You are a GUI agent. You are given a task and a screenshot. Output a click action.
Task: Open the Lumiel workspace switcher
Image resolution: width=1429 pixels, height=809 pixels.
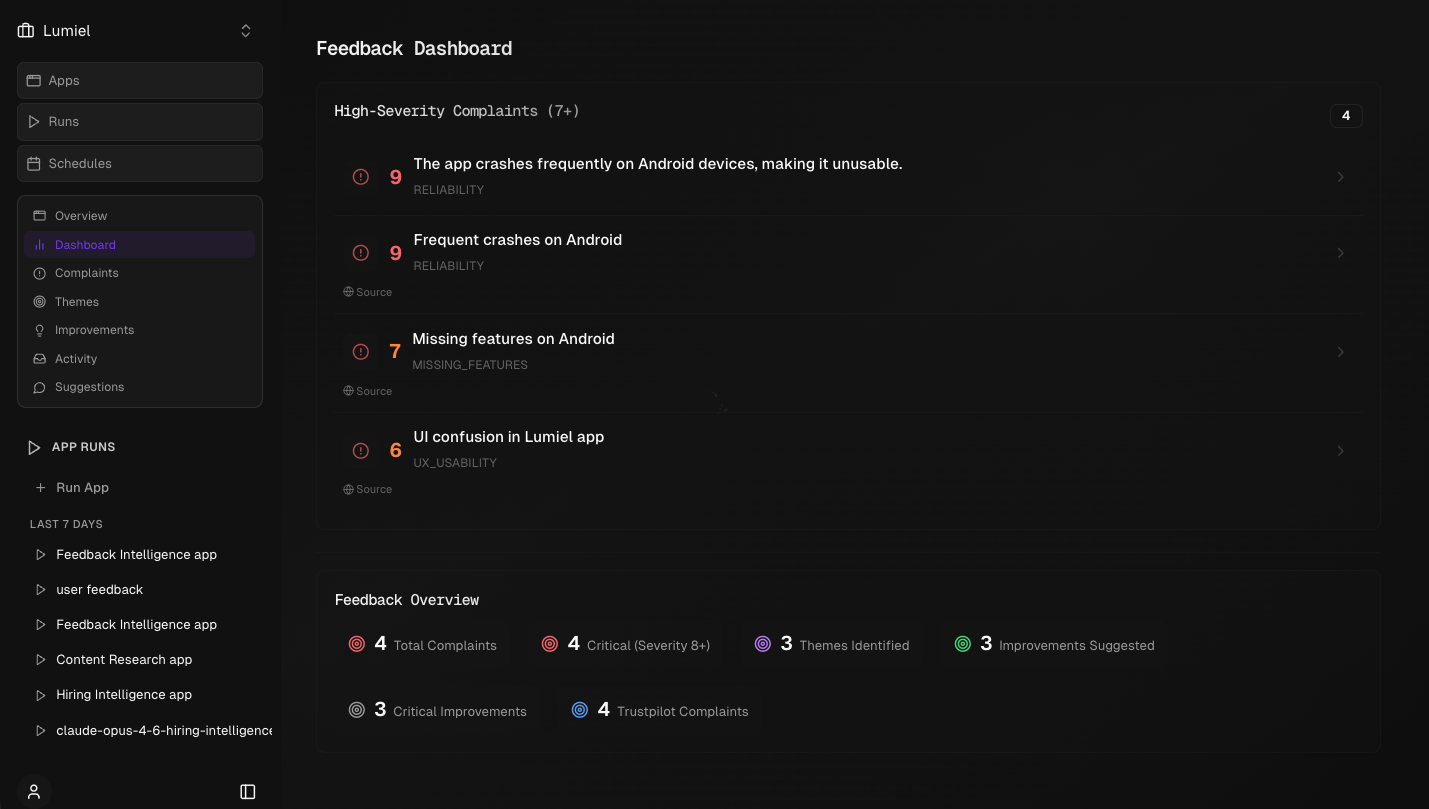[x=245, y=30]
